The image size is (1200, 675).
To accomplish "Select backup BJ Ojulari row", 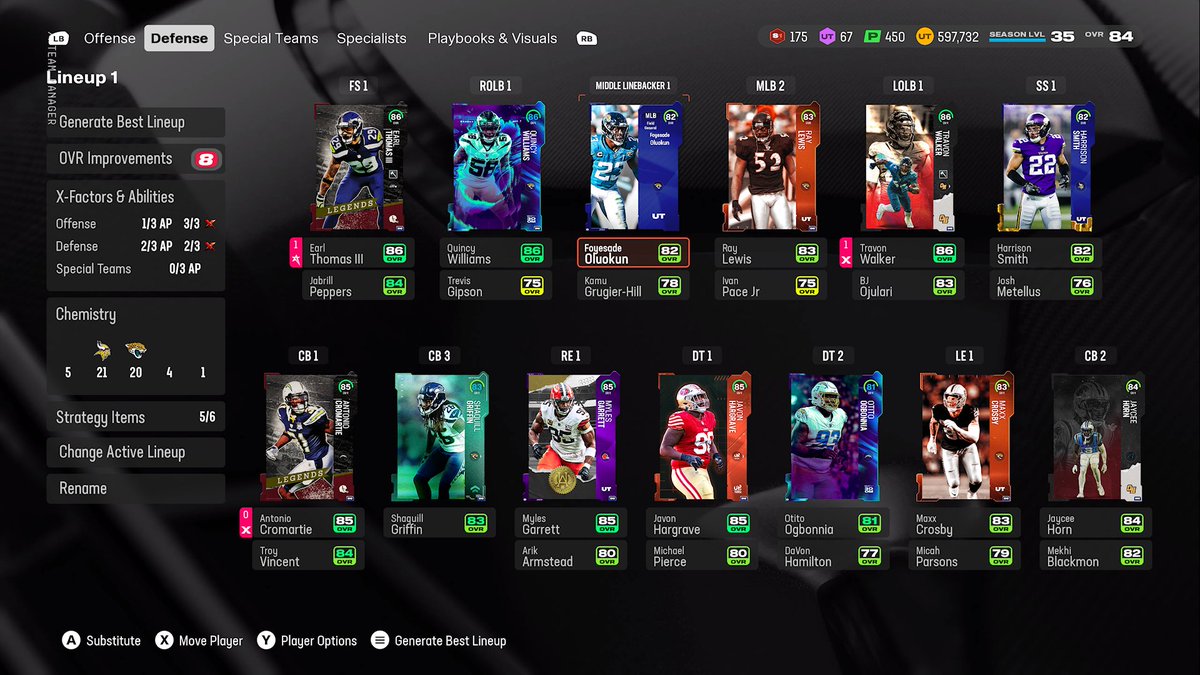I will click(908, 286).
